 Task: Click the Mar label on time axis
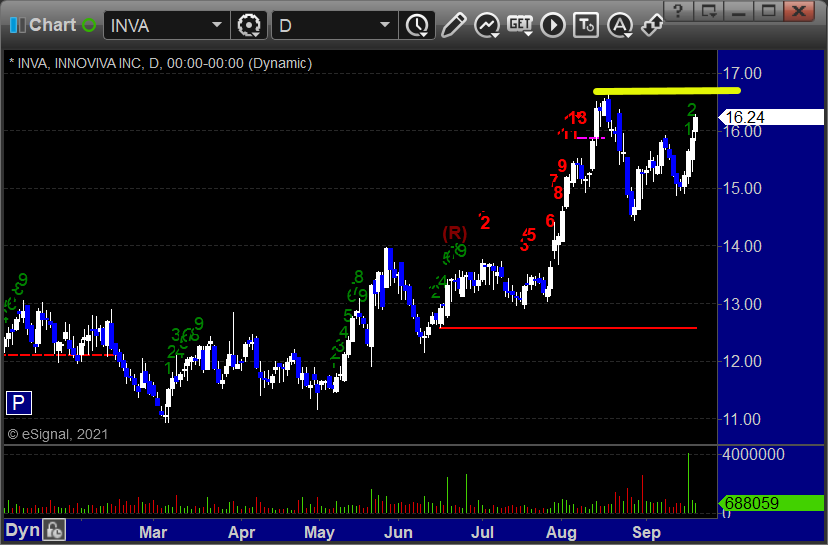tap(153, 532)
